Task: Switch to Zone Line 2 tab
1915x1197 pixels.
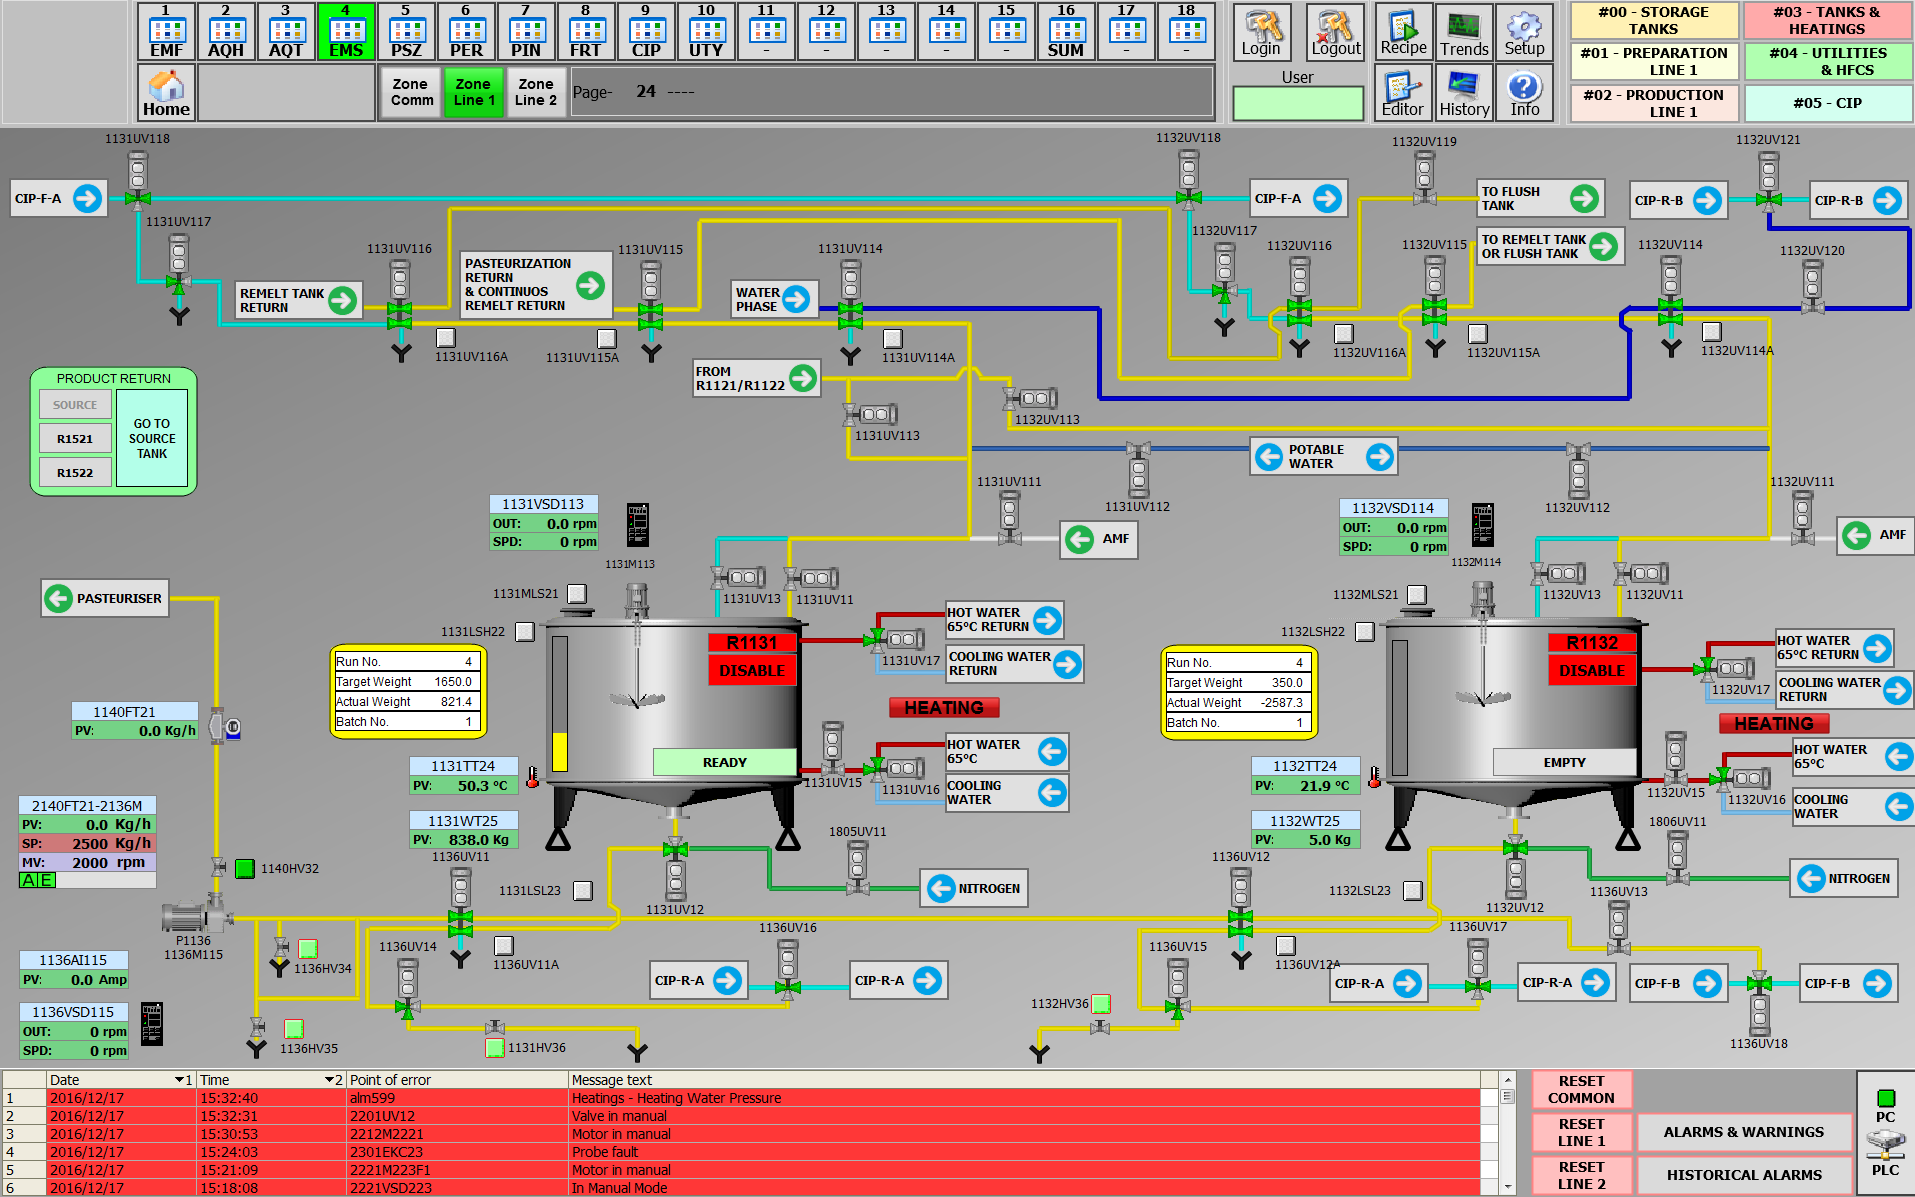Action: coord(536,92)
